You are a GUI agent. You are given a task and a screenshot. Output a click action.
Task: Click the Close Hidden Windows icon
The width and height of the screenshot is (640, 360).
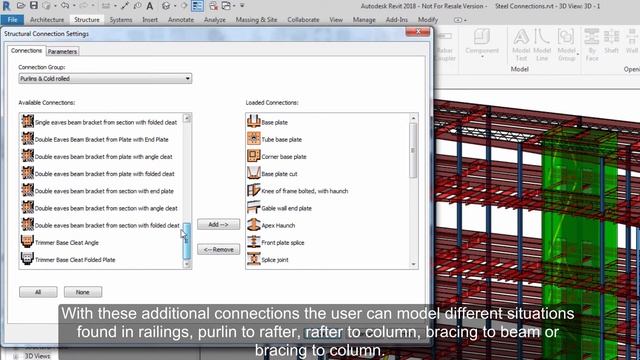pos(213,6)
